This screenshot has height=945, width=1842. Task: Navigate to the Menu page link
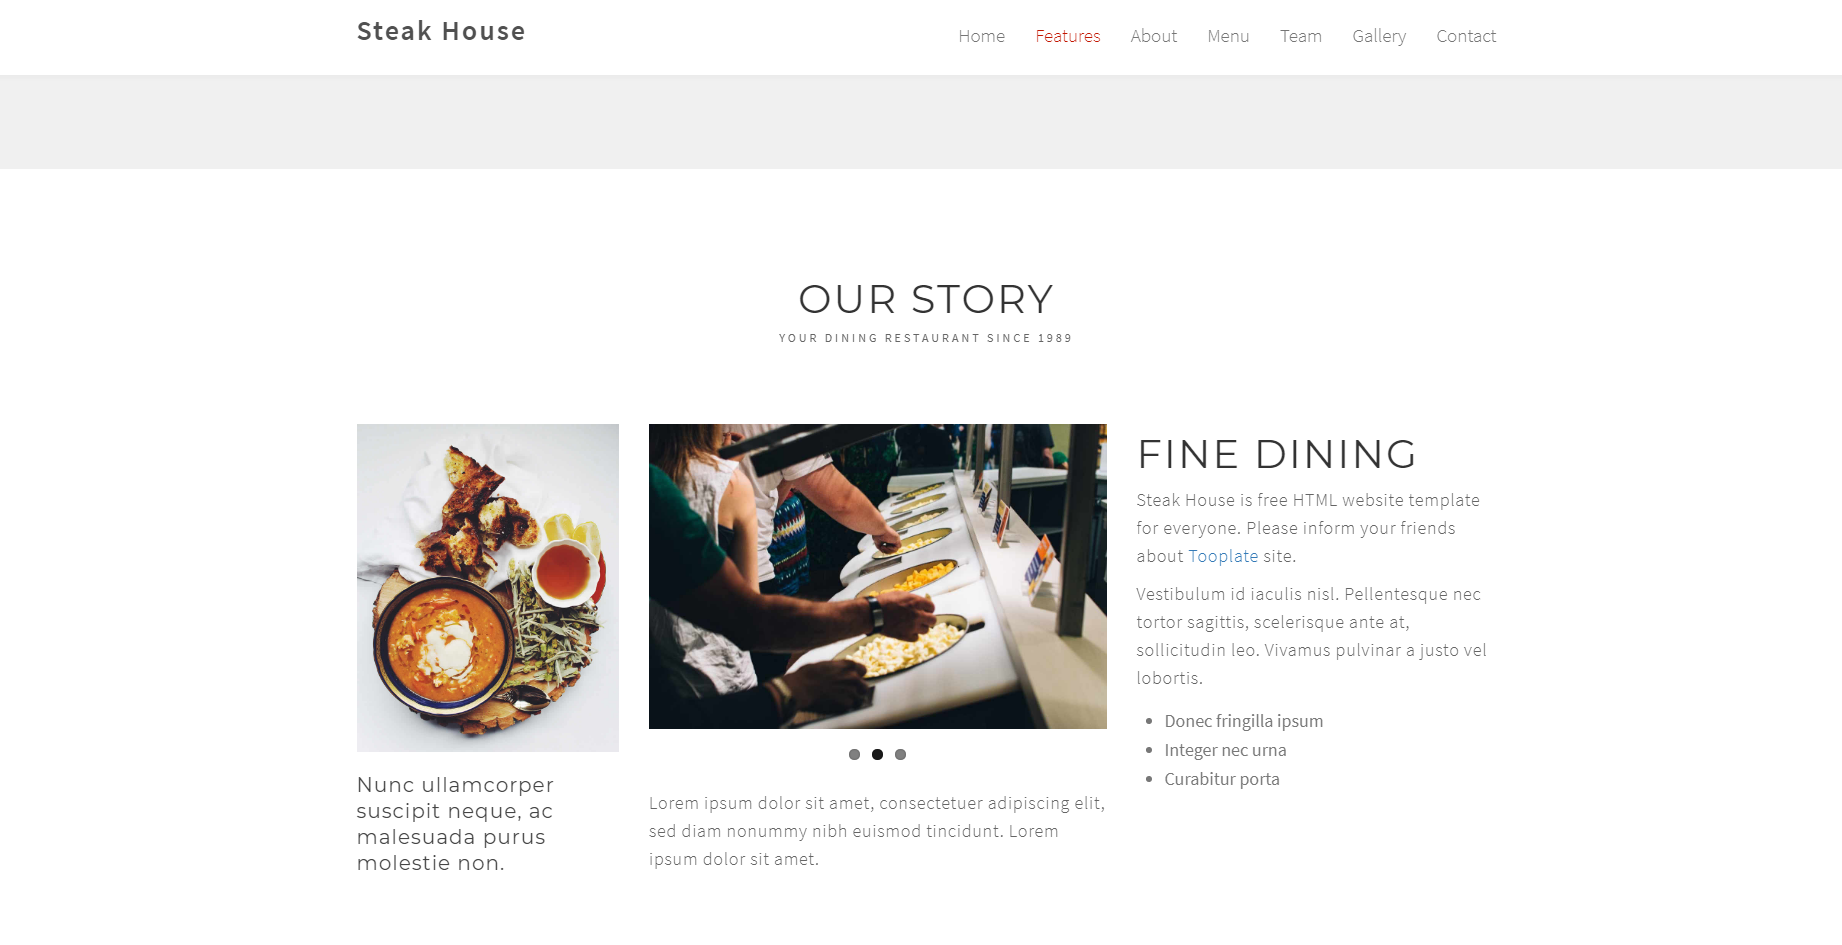(x=1228, y=36)
